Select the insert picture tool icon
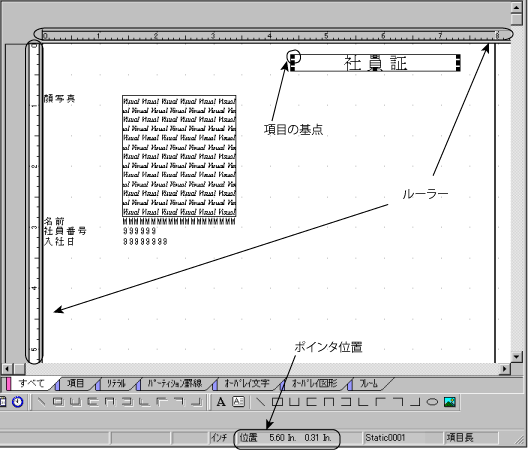Viewport: 528px width, 450px height. click(x=450, y=402)
